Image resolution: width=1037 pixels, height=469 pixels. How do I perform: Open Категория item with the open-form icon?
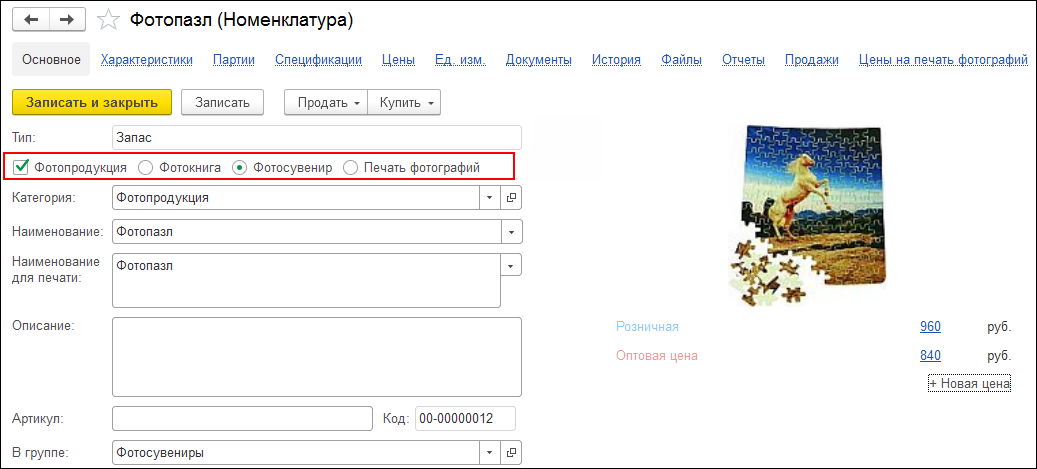(511, 197)
